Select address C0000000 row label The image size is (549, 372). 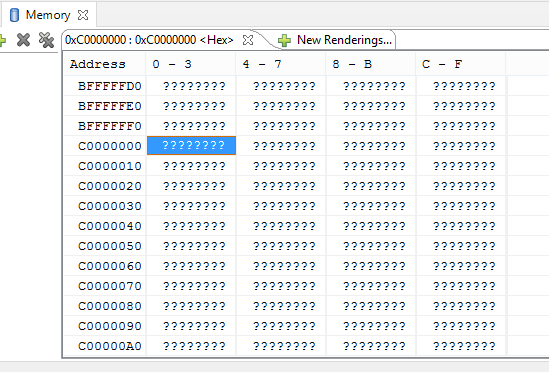(110, 146)
